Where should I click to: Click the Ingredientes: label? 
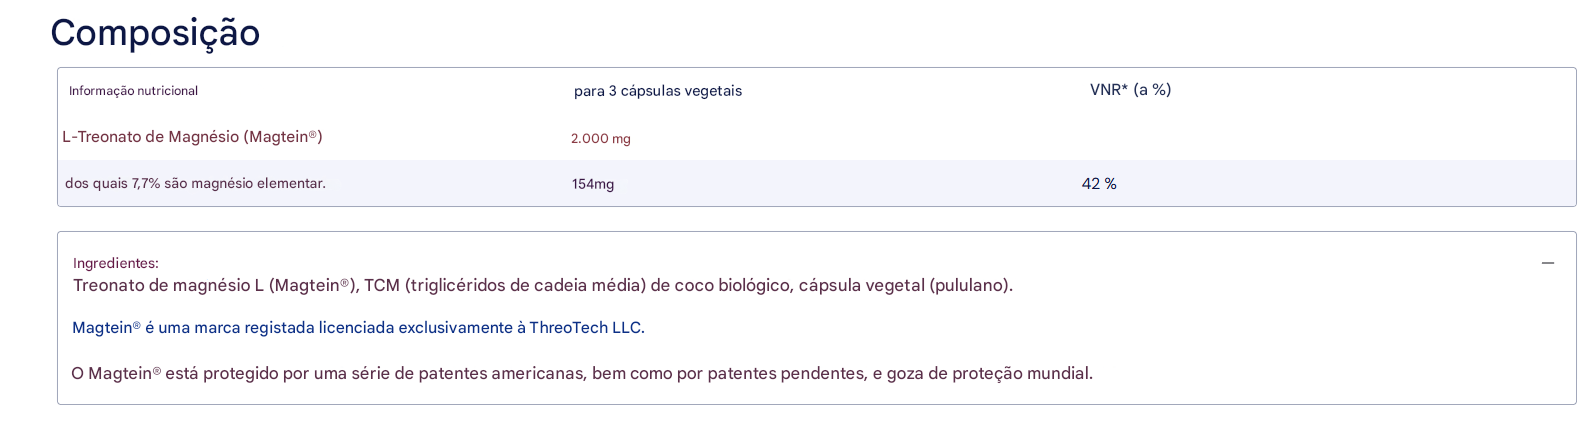(115, 263)
